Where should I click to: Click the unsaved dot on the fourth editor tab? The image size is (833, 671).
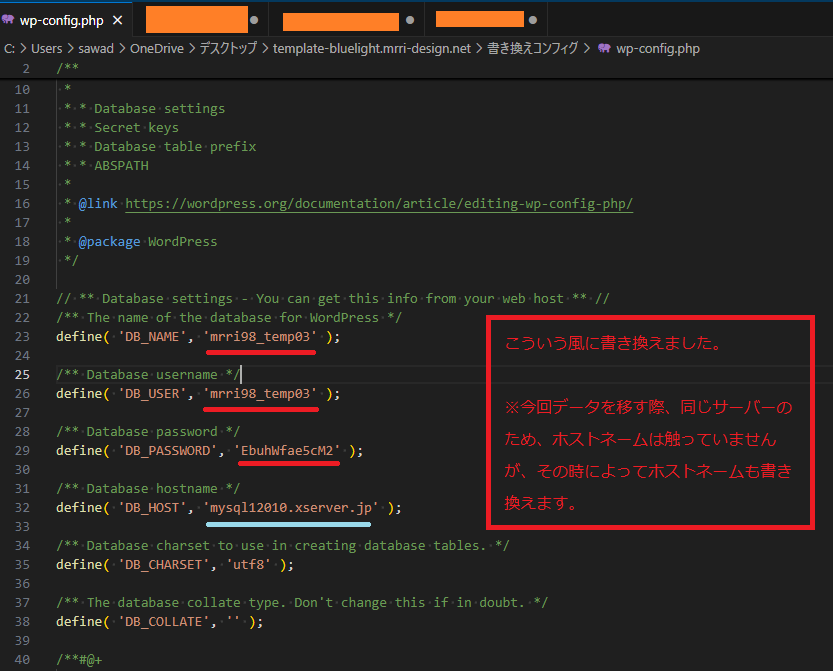[x=532, y=20]
